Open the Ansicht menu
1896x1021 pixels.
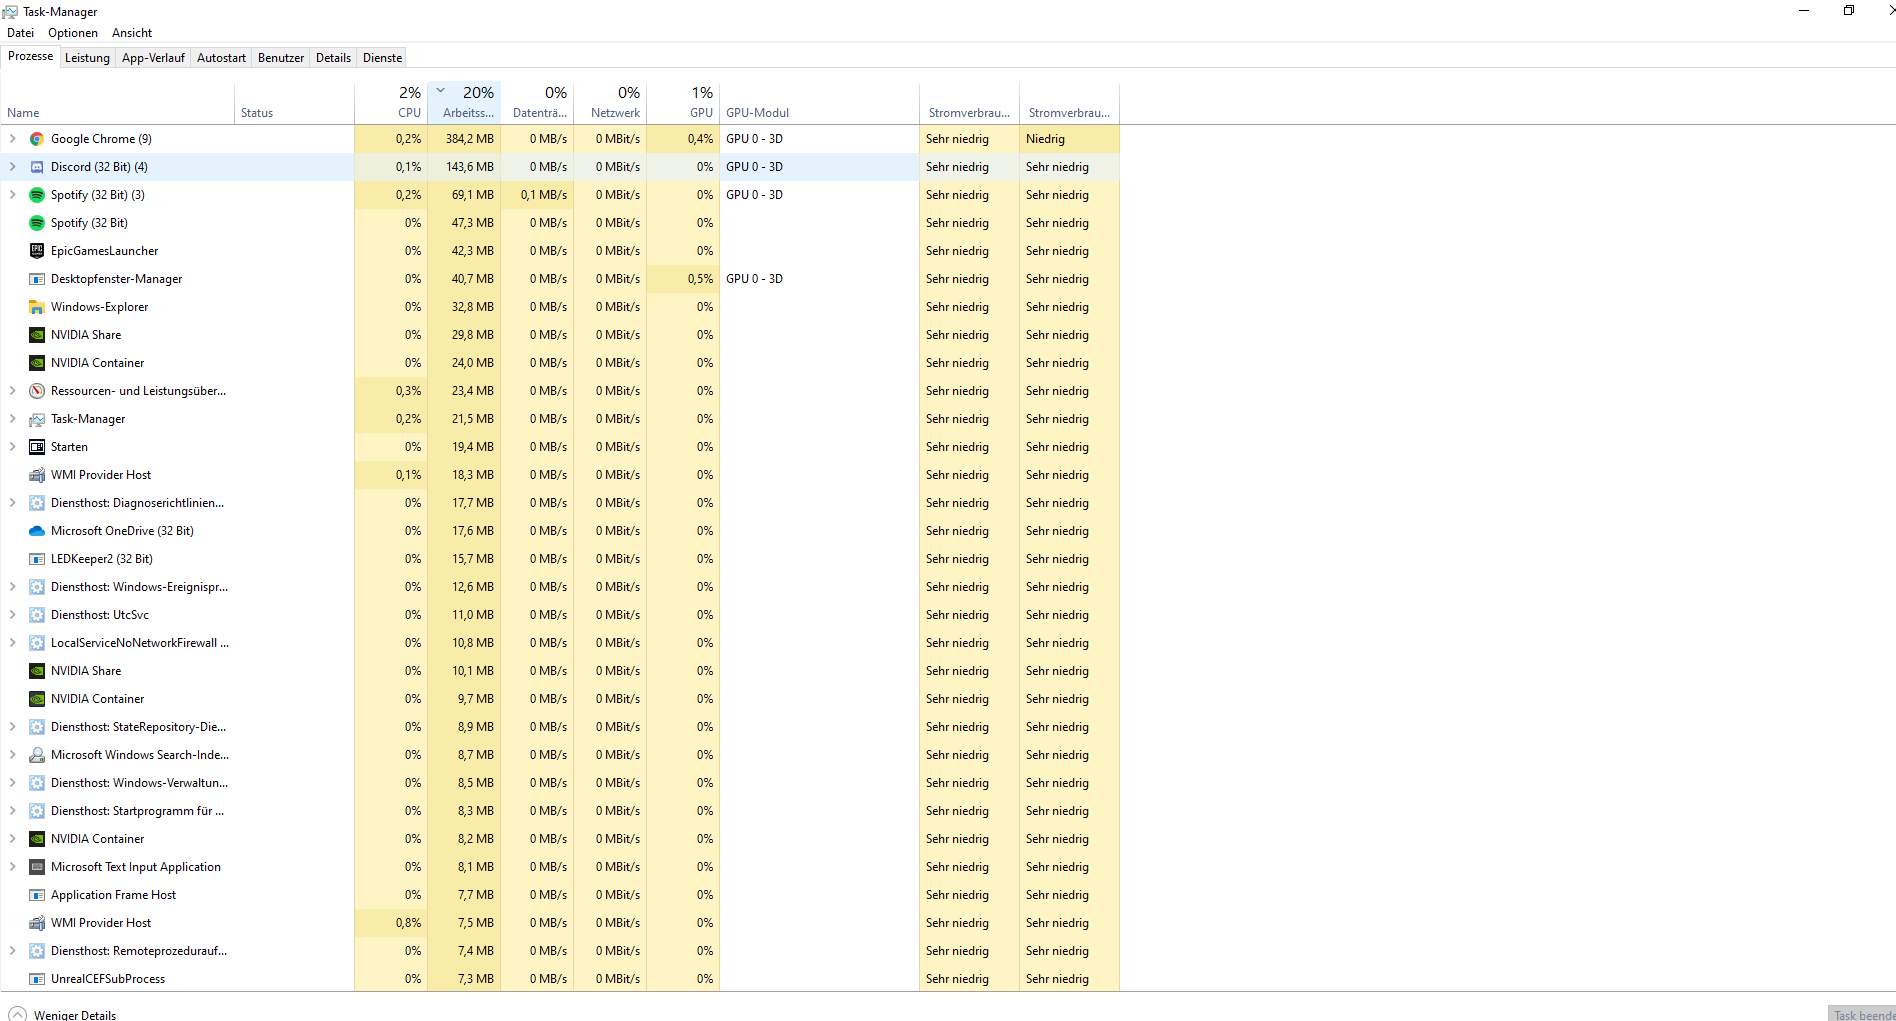click(132, 33)
